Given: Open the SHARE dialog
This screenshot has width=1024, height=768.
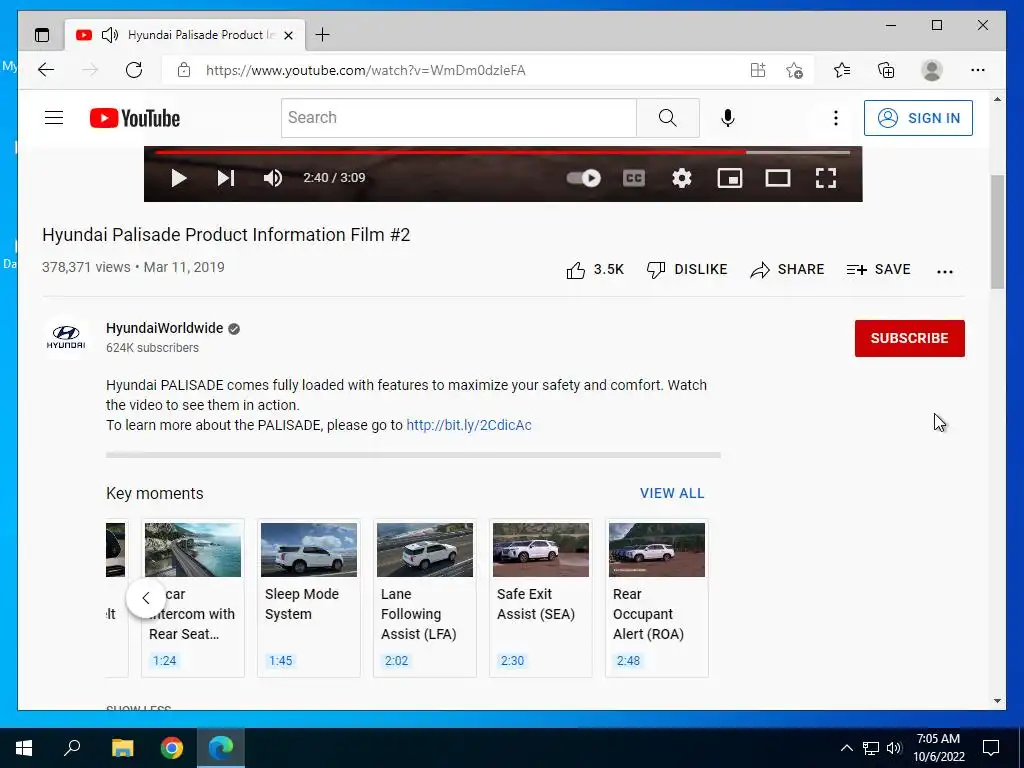Looking at the screenshot, I should tap(787, 270).
